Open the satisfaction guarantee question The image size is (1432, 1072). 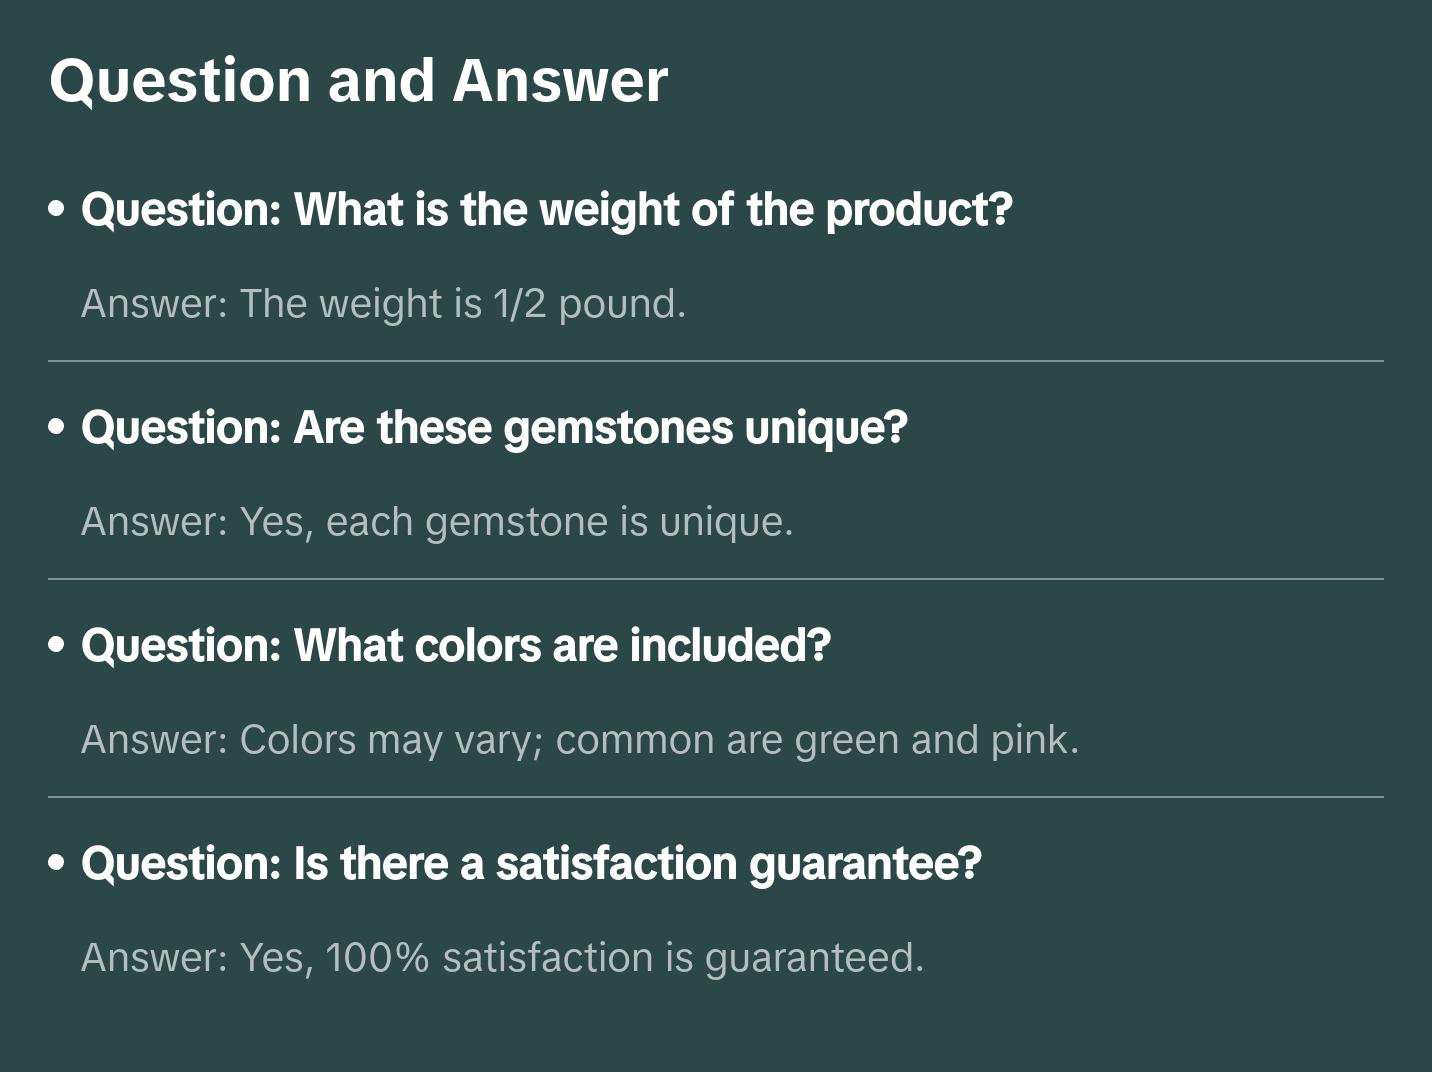tap(531, 864)
